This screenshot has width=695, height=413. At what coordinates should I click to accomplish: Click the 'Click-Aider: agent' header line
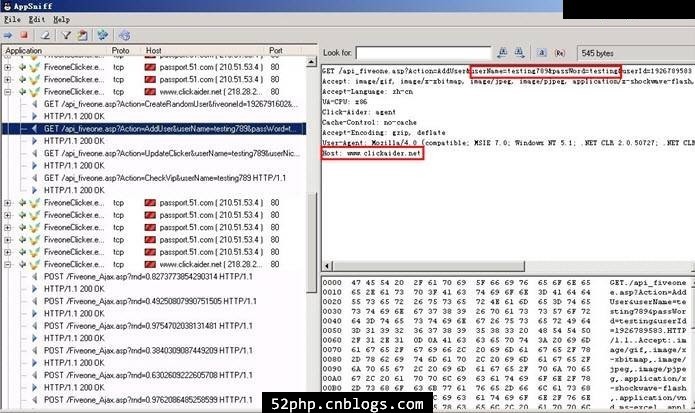359,112
